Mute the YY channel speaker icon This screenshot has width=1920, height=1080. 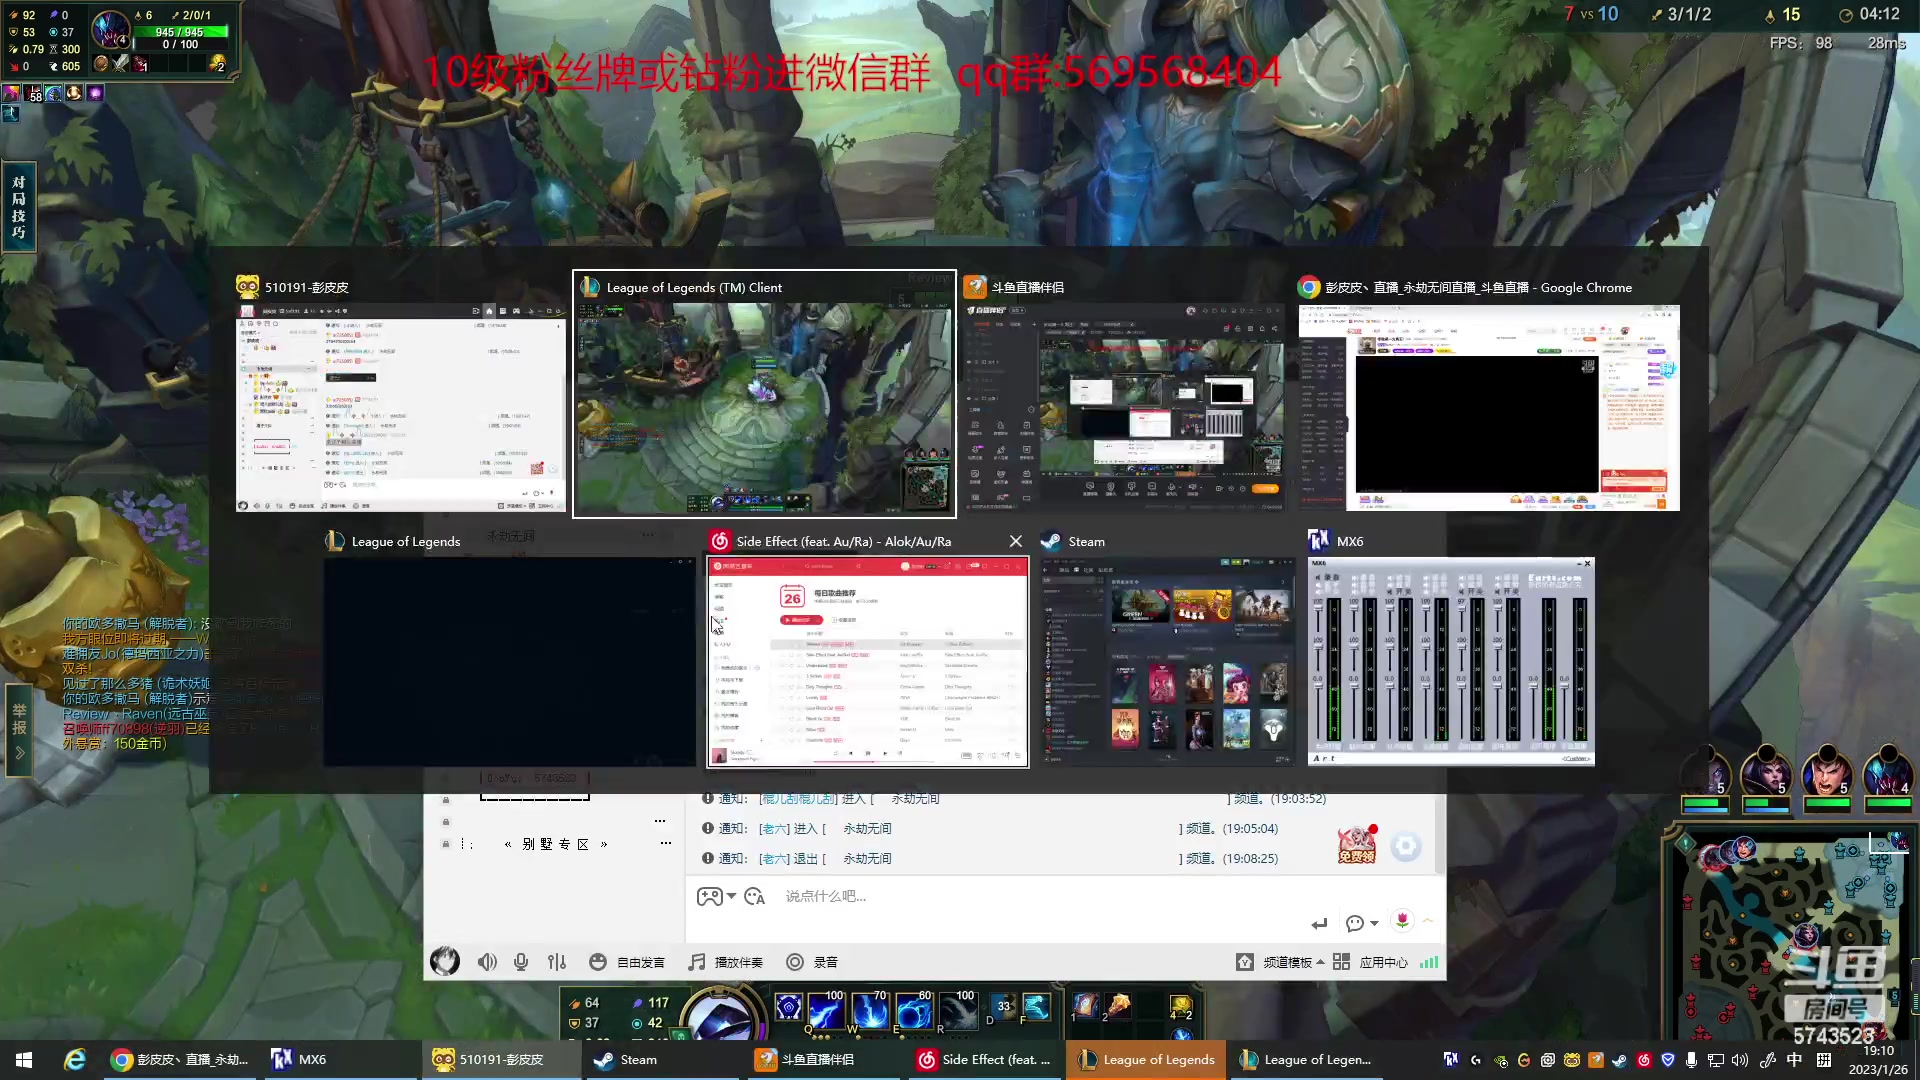click(487, 962)
